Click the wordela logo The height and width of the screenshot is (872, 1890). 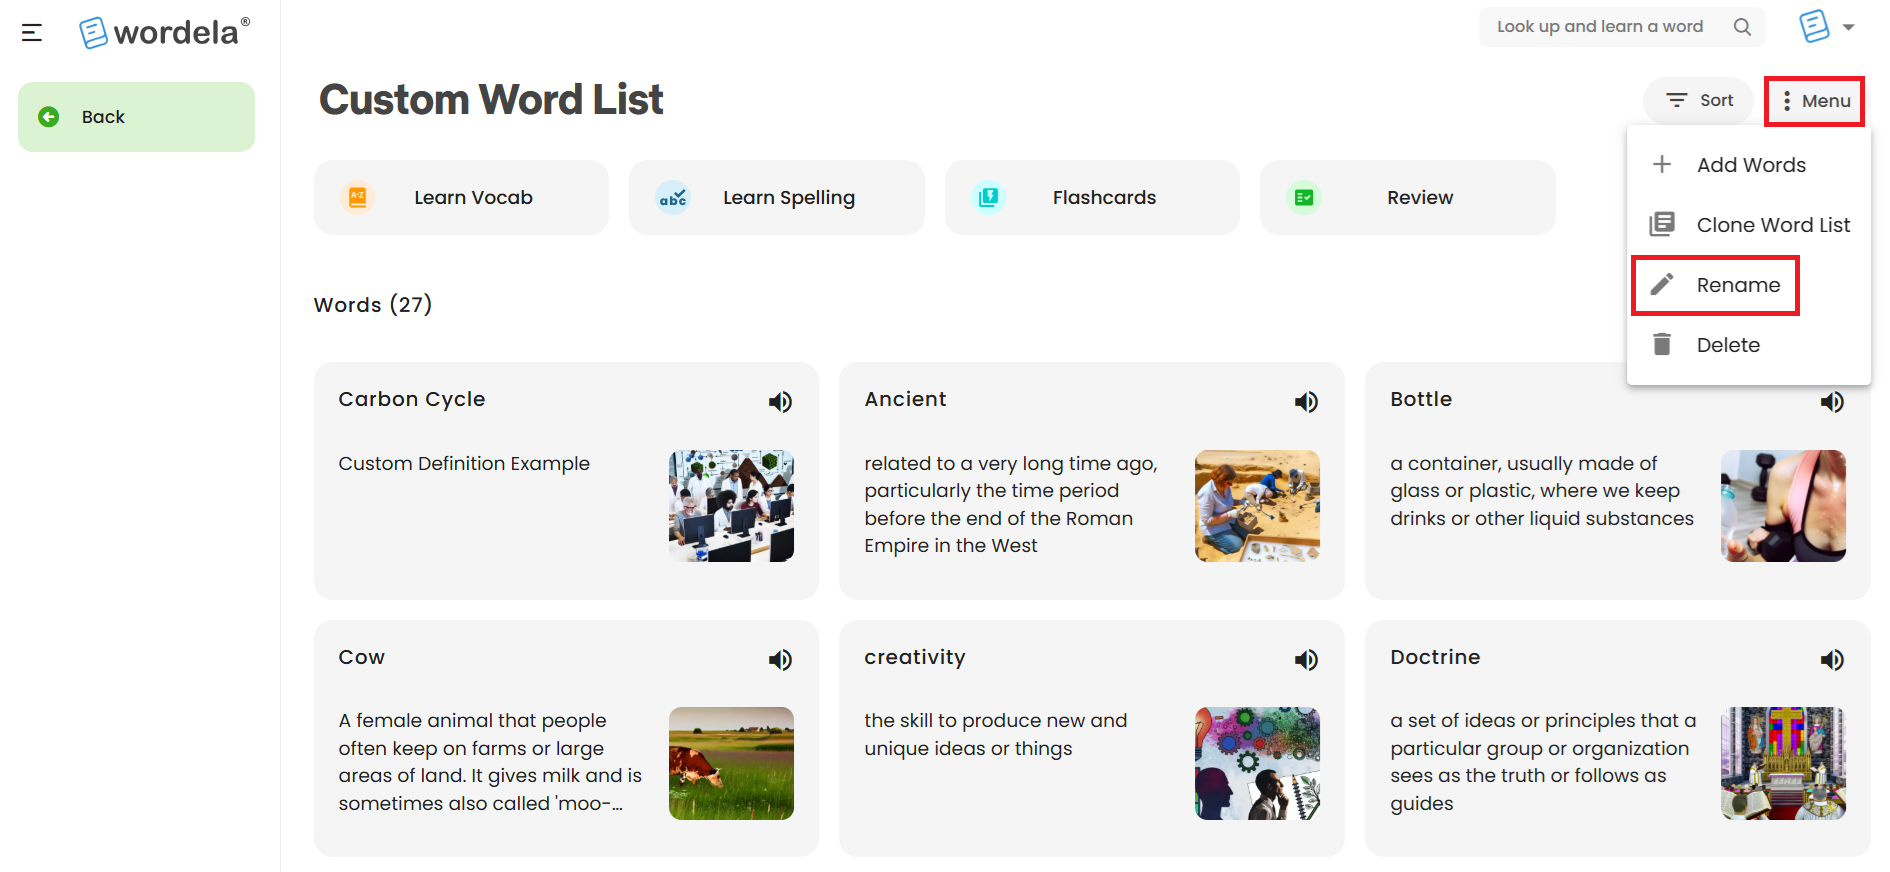[165, 32]
